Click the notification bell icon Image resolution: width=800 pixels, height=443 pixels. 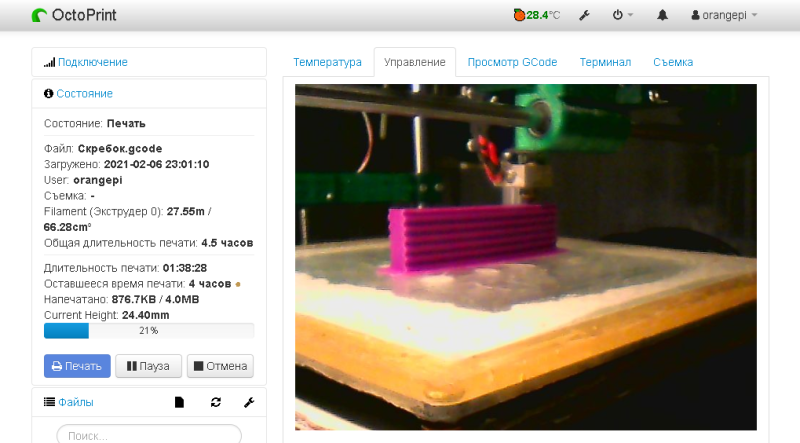point(662,15)
